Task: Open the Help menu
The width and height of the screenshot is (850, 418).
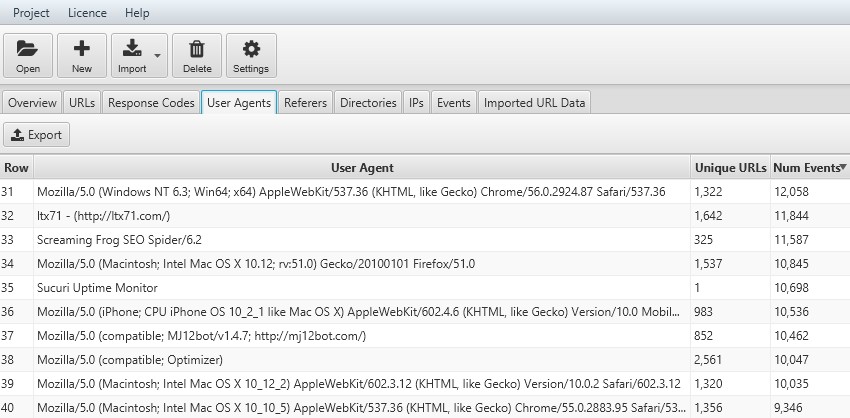Action: point(138,13)
